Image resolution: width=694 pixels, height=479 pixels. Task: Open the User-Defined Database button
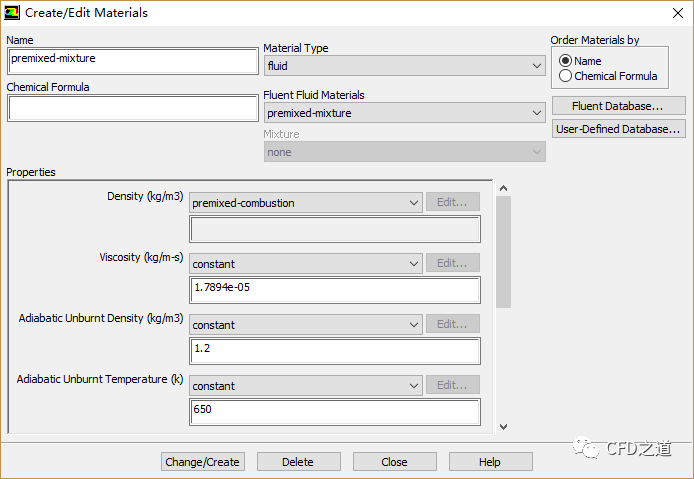[618, 129]
